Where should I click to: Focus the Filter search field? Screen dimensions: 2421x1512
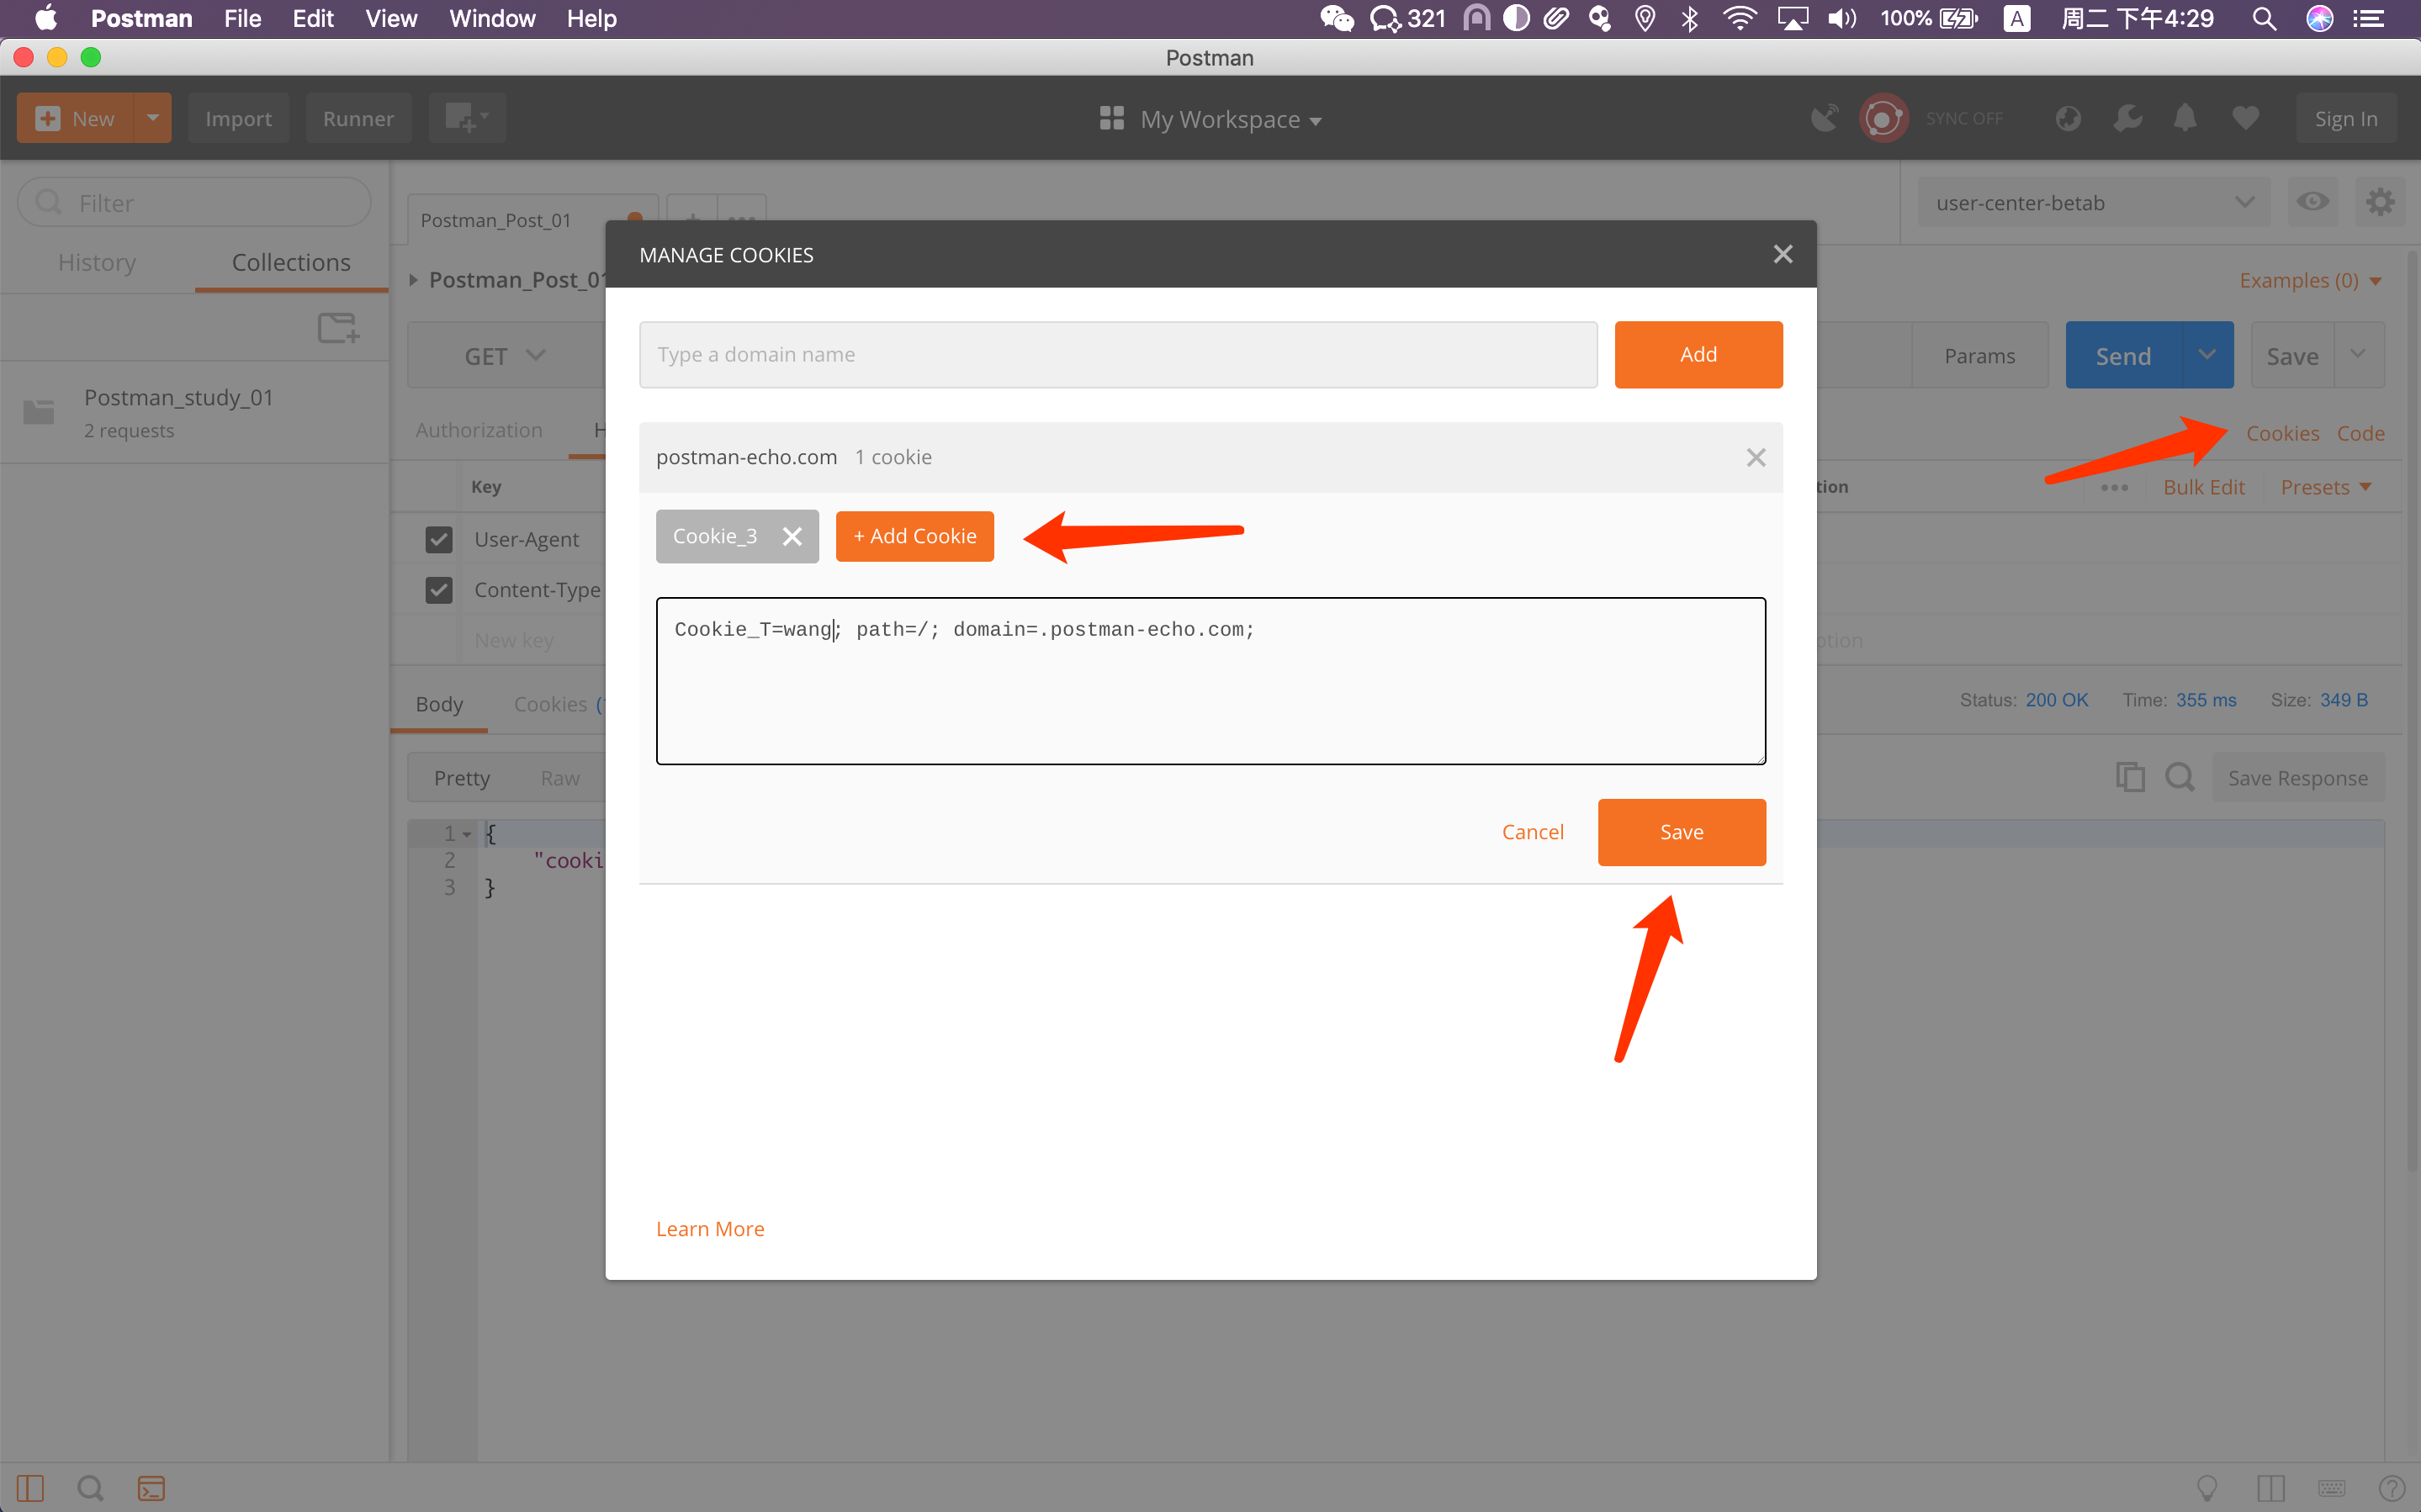click(x=194, y=203)
